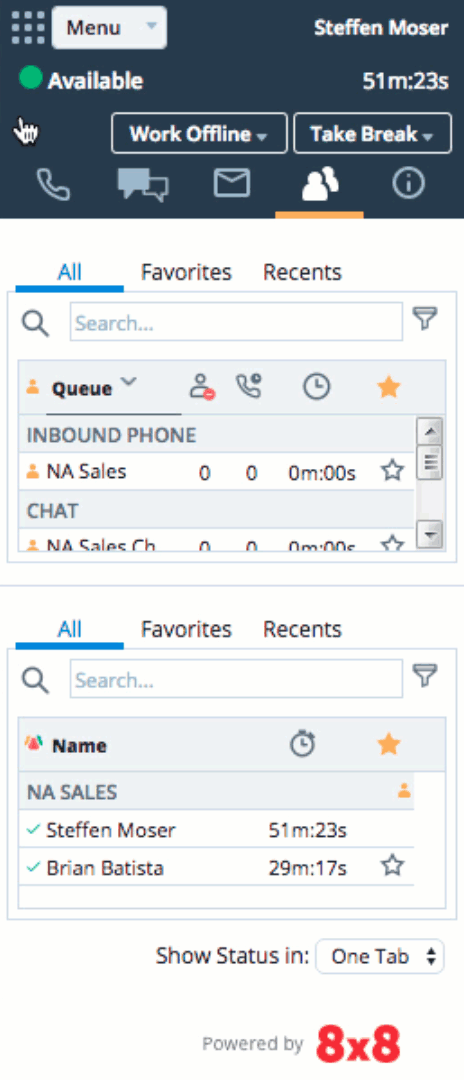Image resolution: width=464 pixels, height=1080 pixels.
Task: Toggle favorites star in queue header
Action: (x=389, y=388)
